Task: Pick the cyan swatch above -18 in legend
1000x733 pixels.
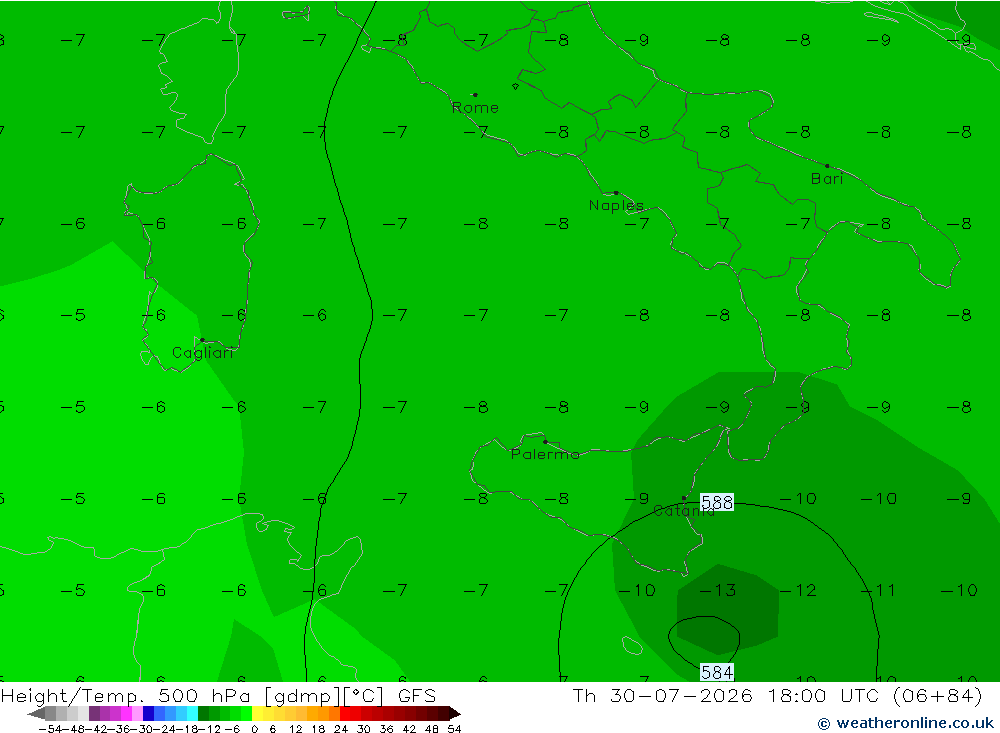Action: [192, 713]
